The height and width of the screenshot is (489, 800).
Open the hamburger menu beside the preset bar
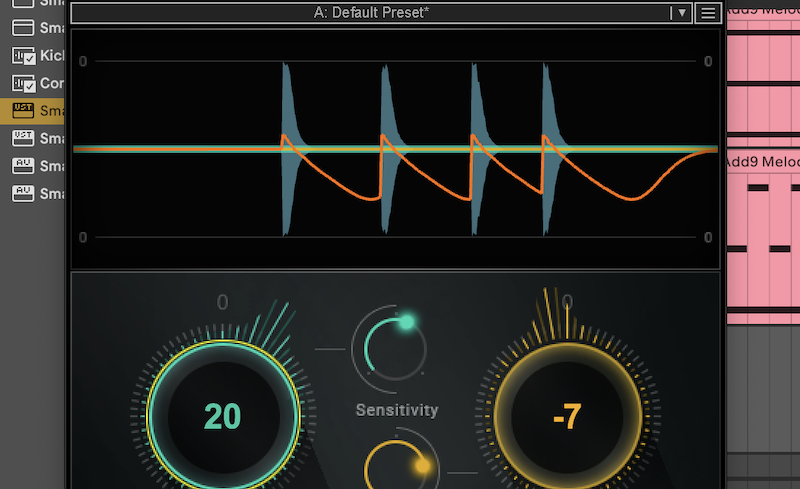coord(707,12)
